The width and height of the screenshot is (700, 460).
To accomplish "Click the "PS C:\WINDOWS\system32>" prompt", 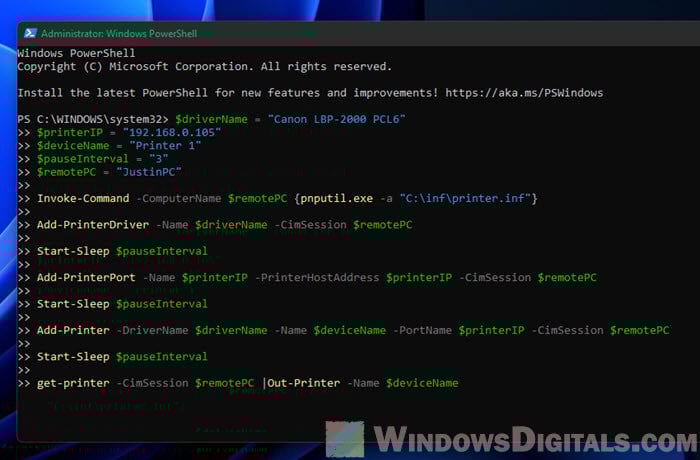I will [x=93, y=119].
